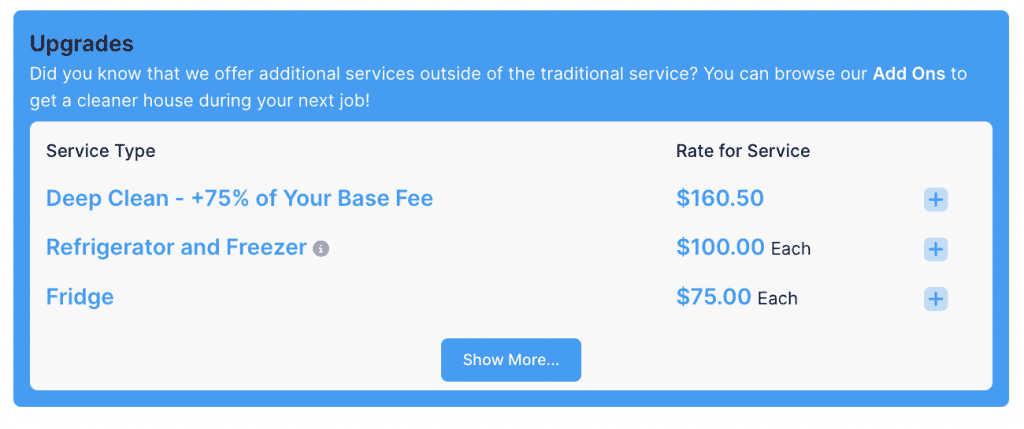
Task: Click the Rate for Service column header
Action: [743, 151]
